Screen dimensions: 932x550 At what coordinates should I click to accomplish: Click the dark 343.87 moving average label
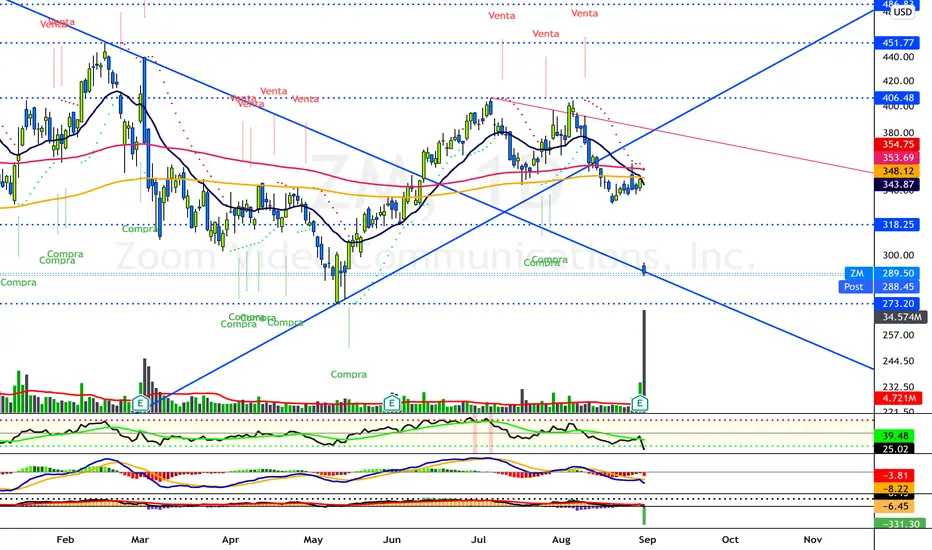point(898,185)
